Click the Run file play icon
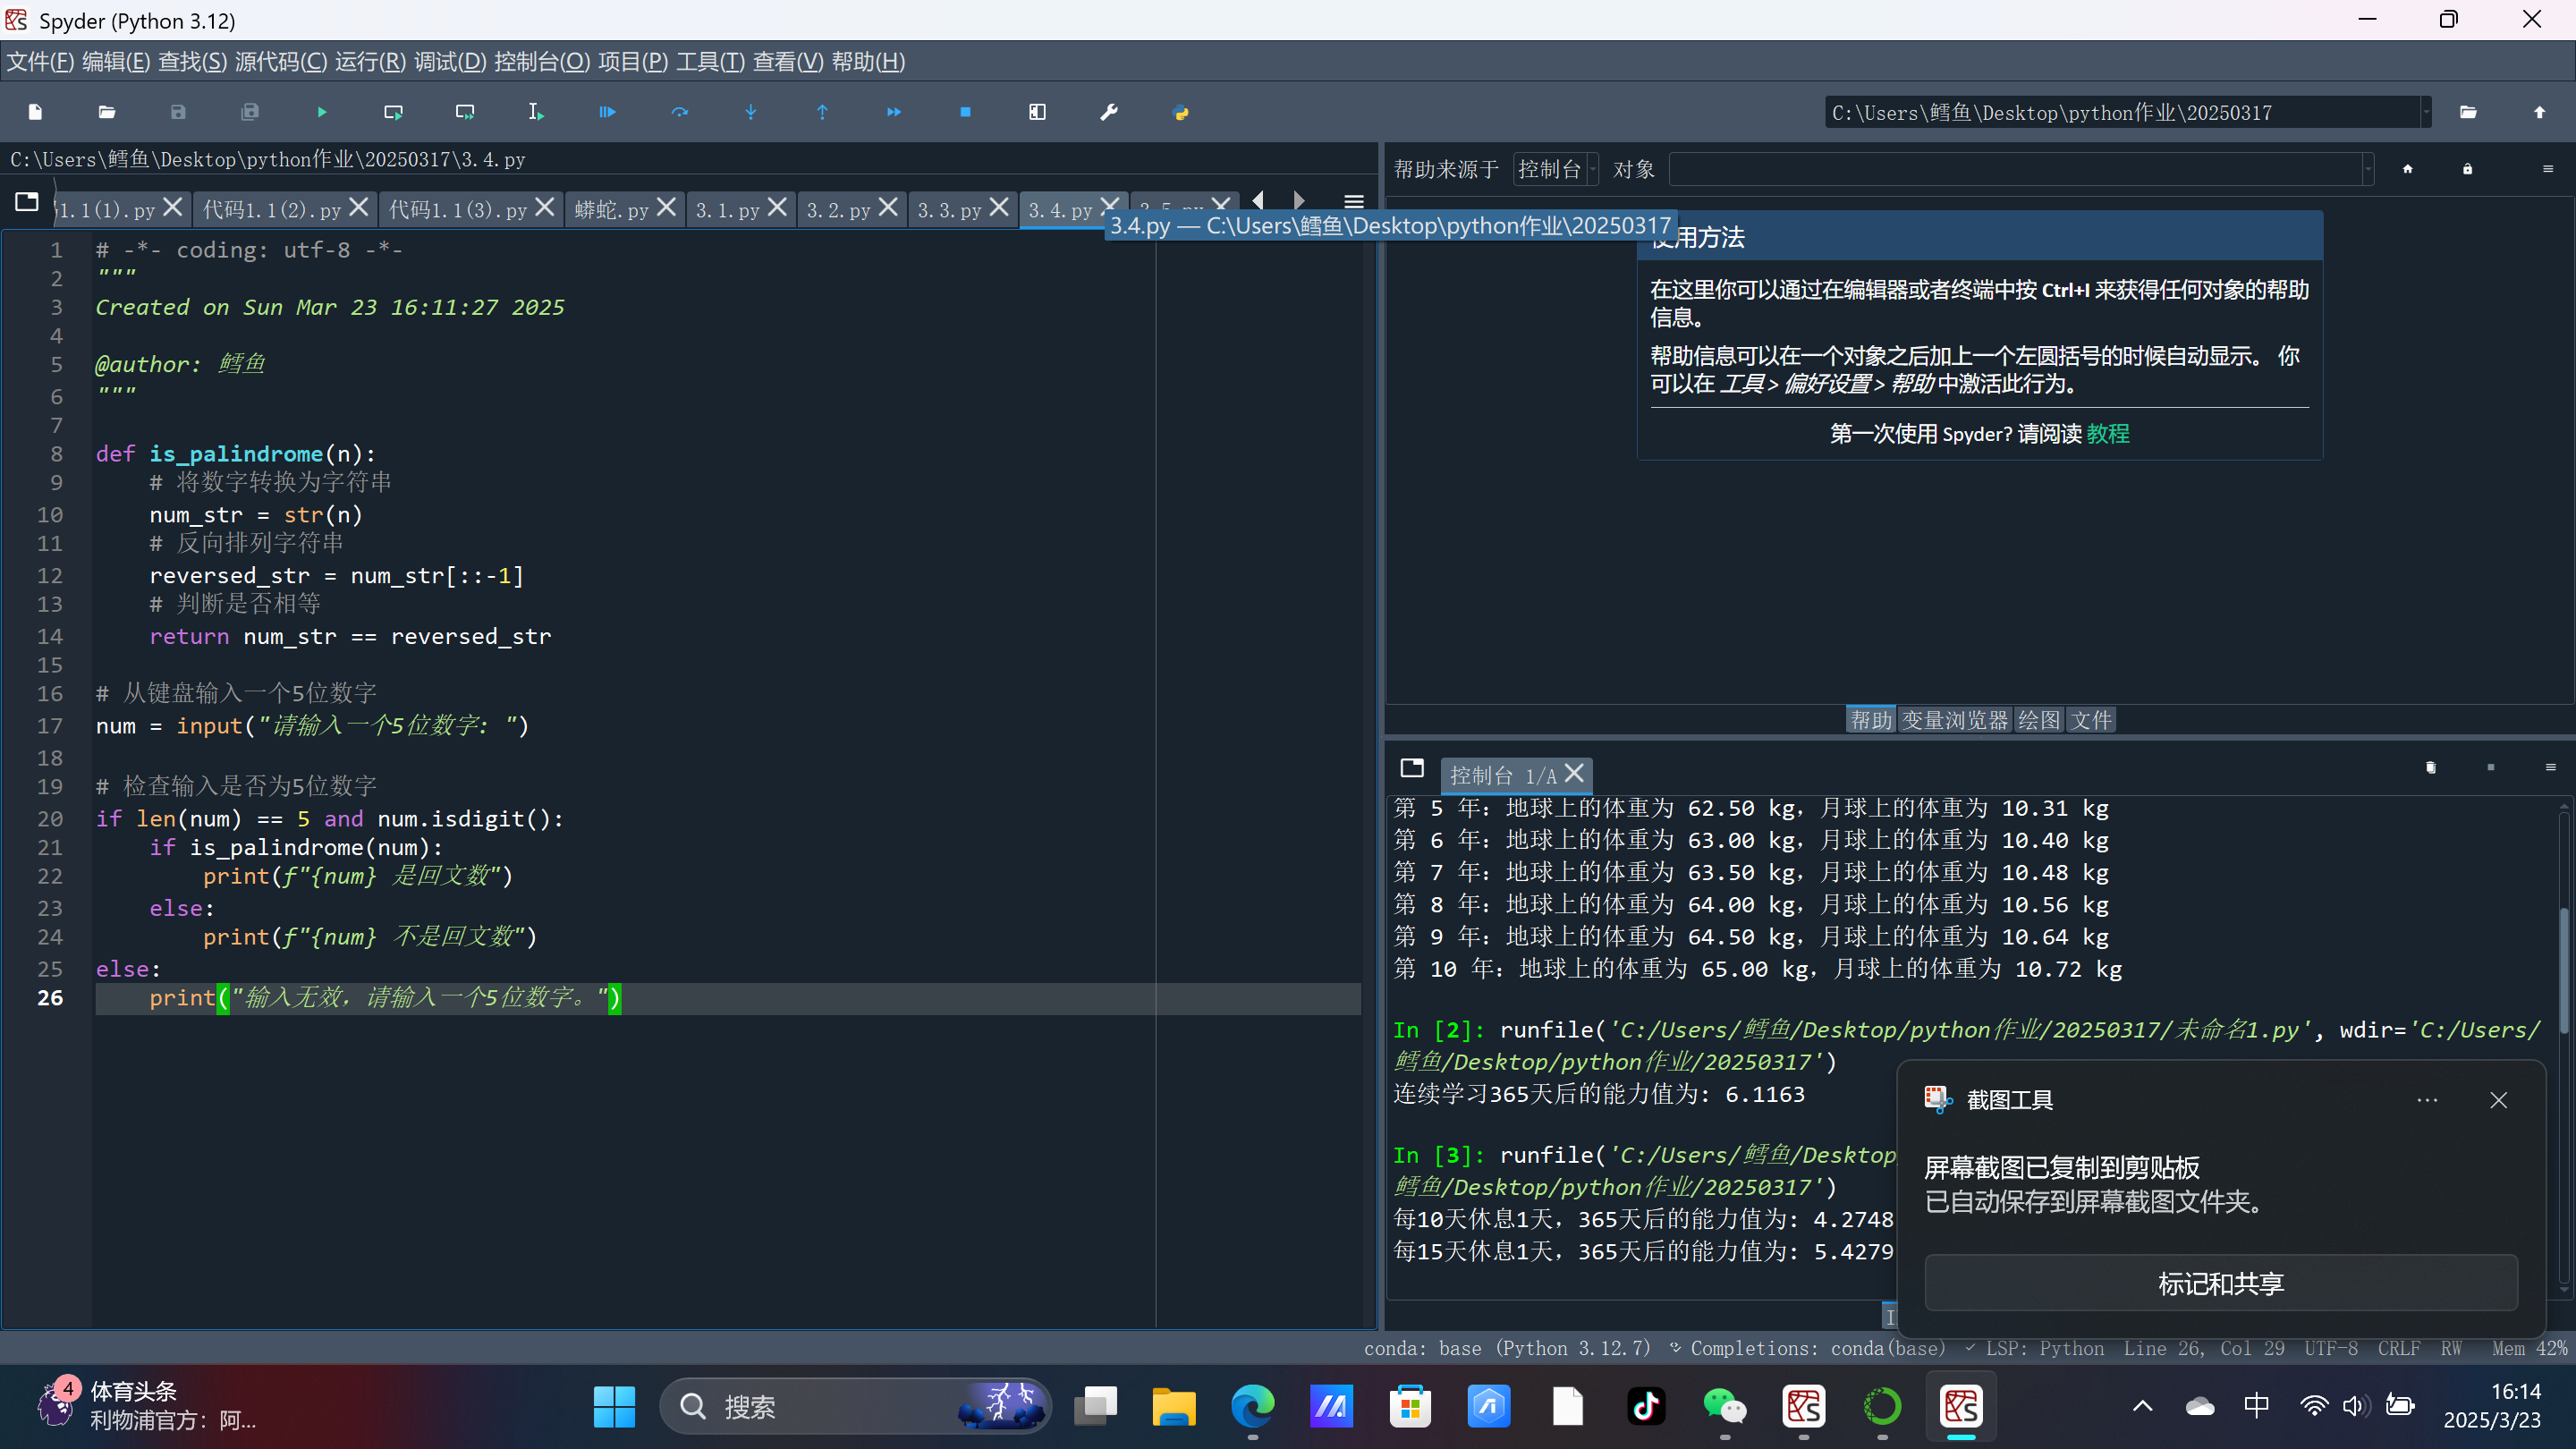The image size is (2576, 1449). [321, 112]
